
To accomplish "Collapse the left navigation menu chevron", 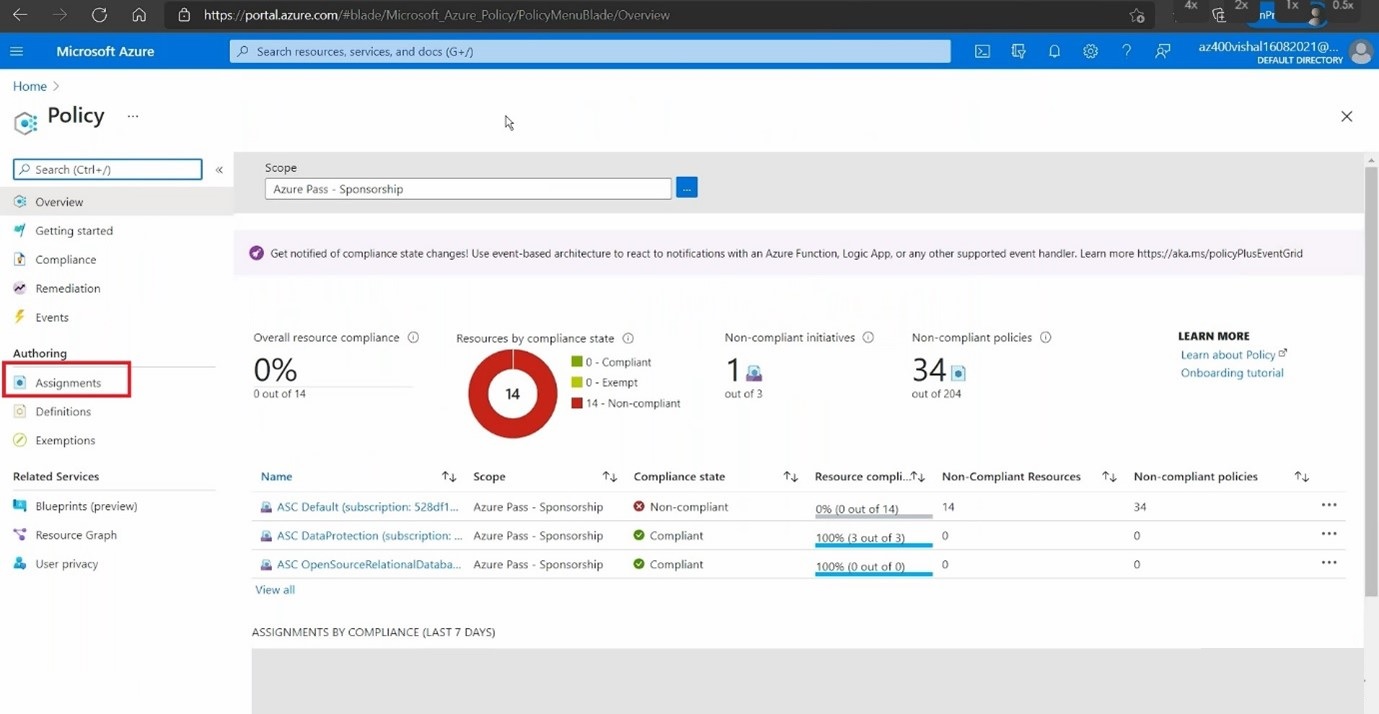I will tap(219, 170).
